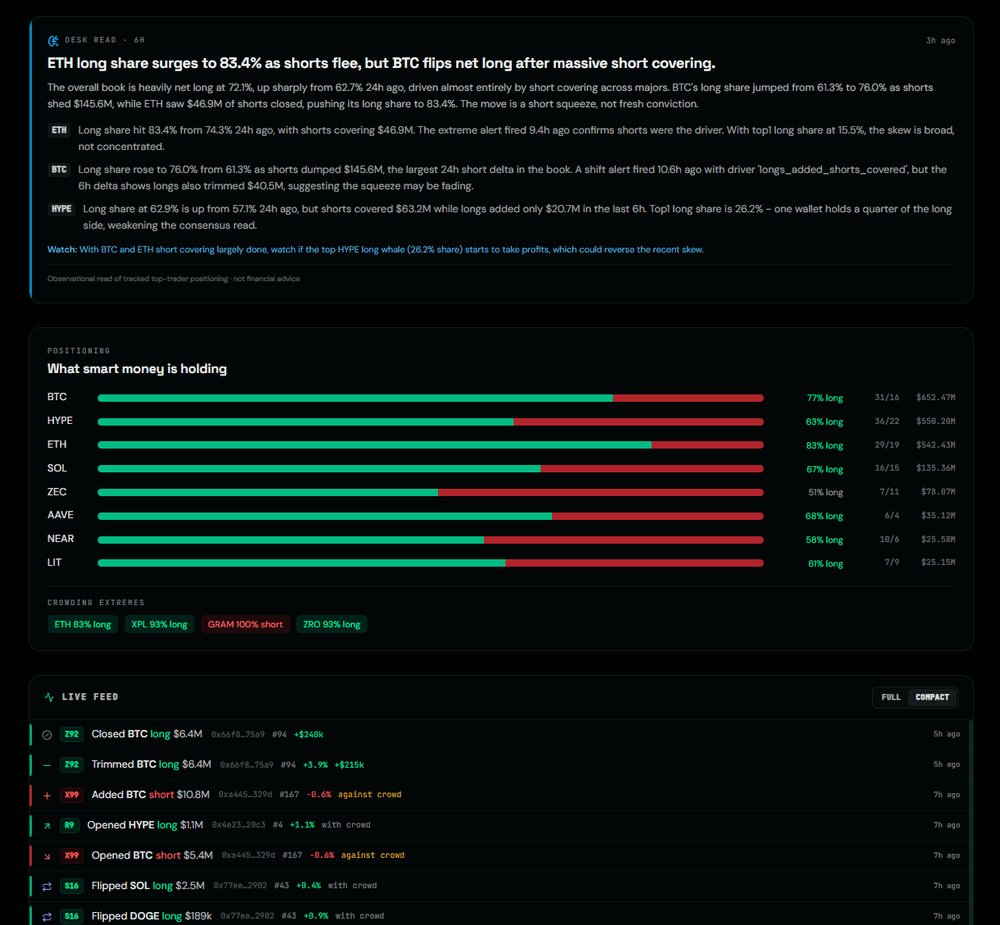Click the Desk Read icon in the summary card
Image resolution: width=1000 pixels, height=925 pixels.
[53, 41]
